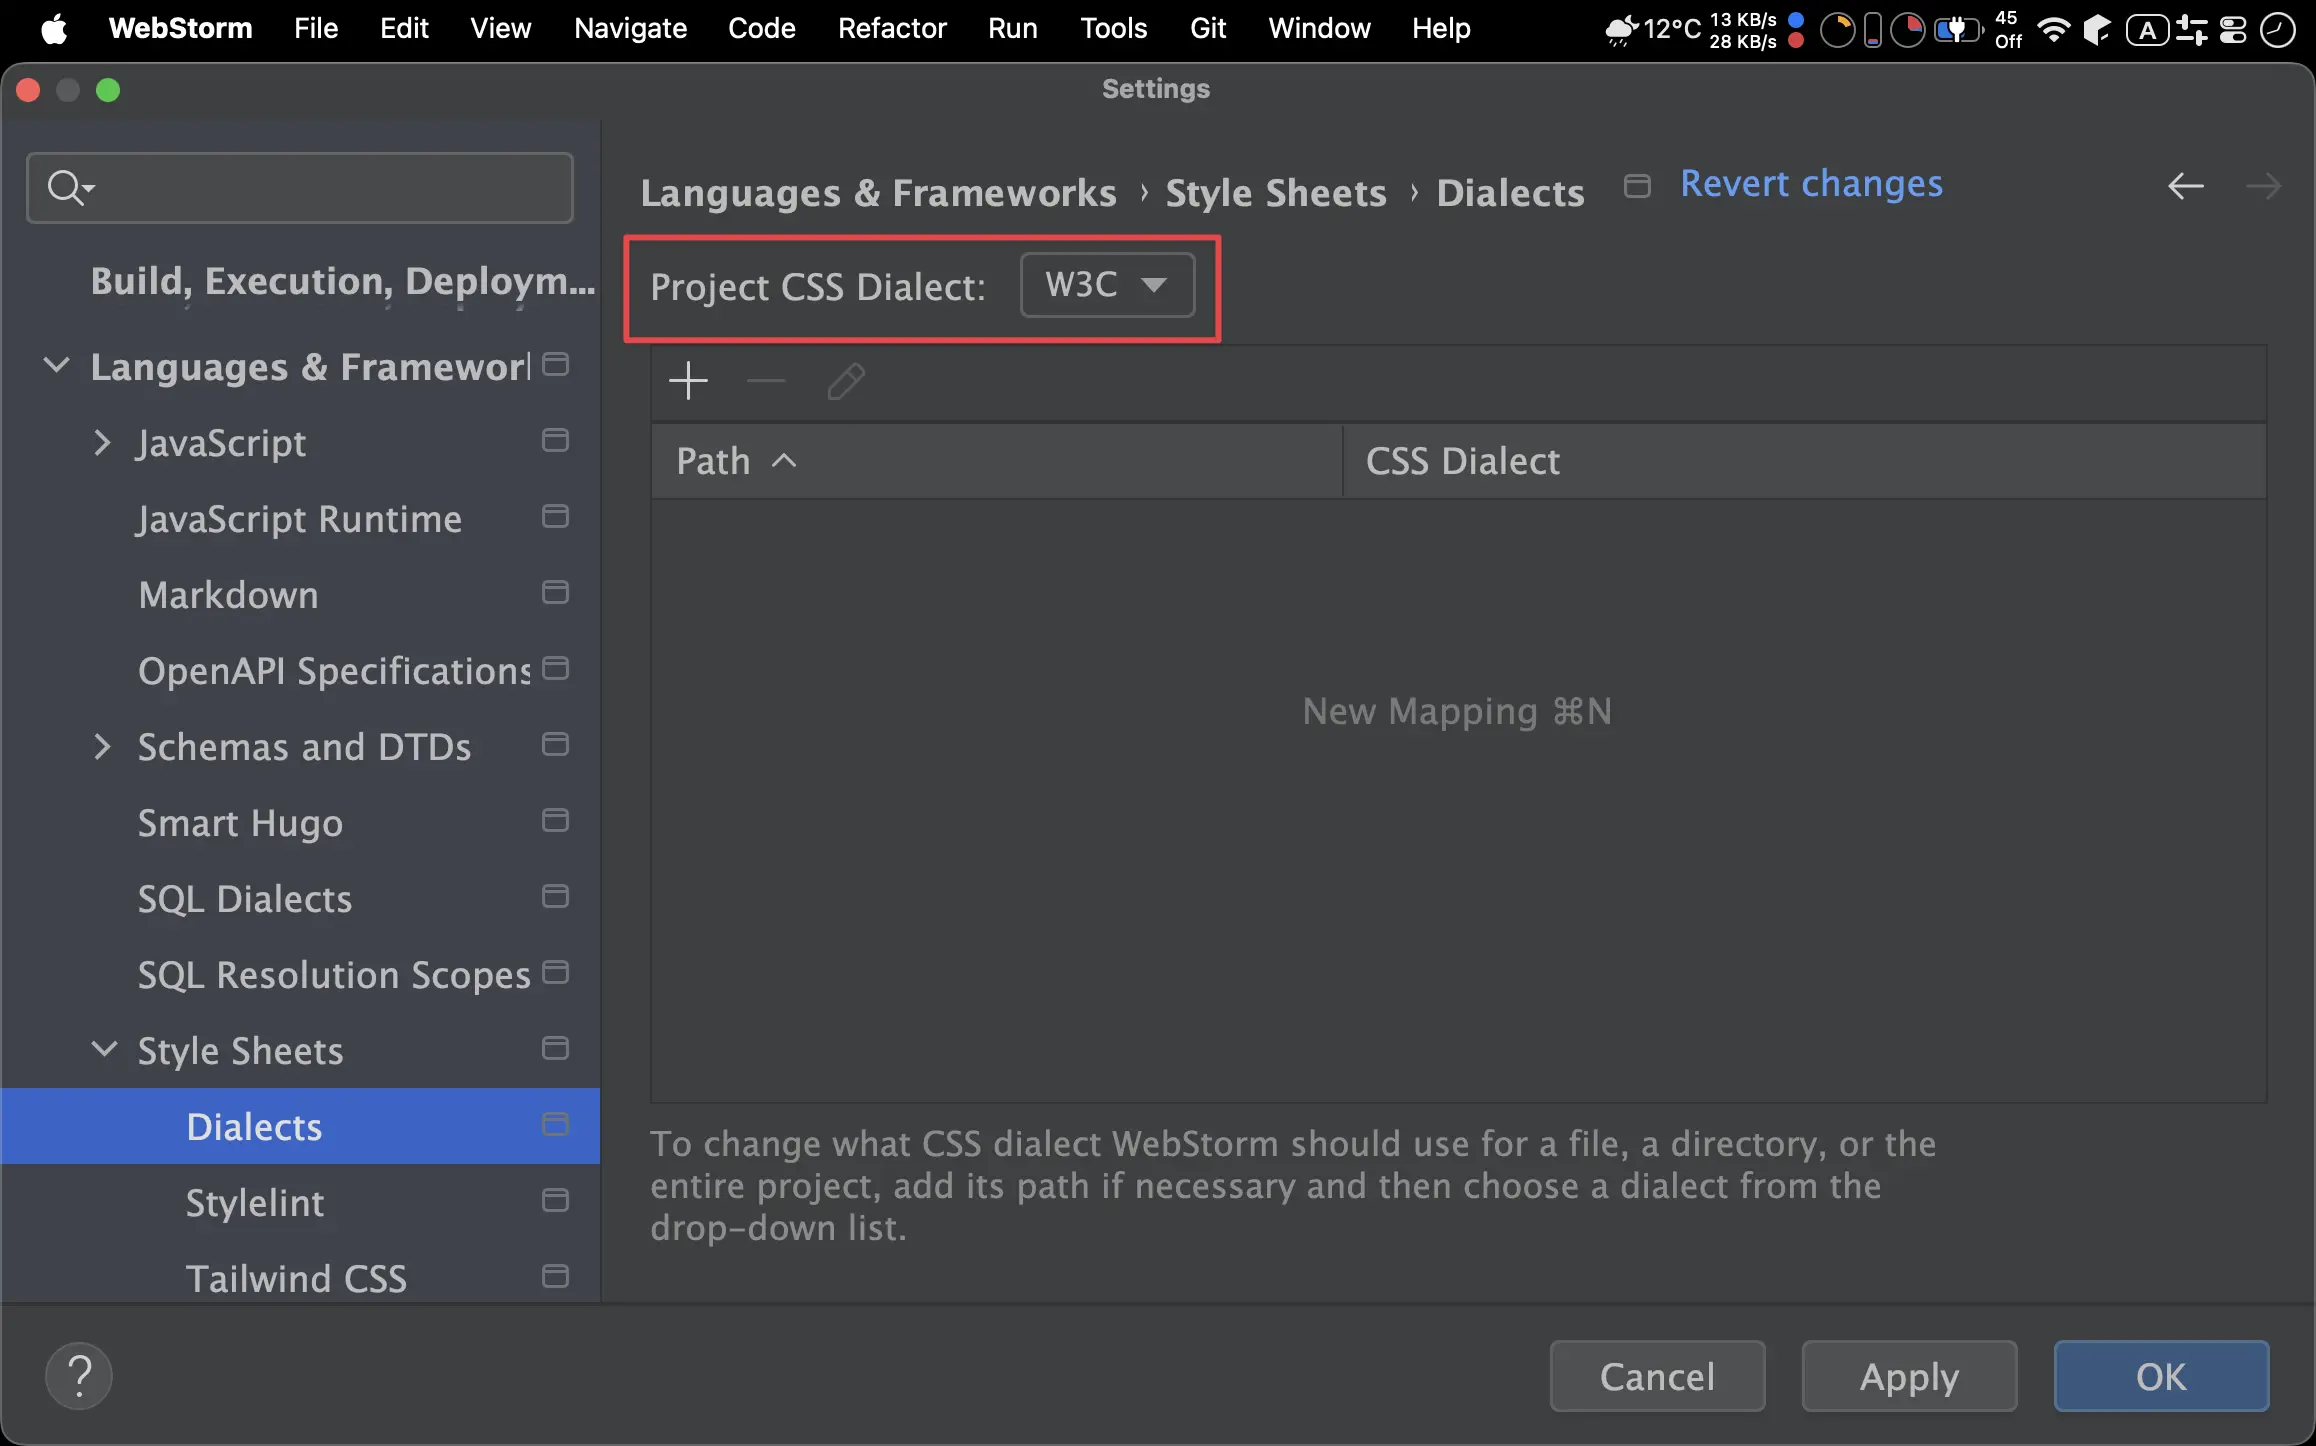Image resolution: width=2316 pixels, height=1446 pixels.
Task: Collapse the Style Sheets tree node
Action: coord(104,1049)
